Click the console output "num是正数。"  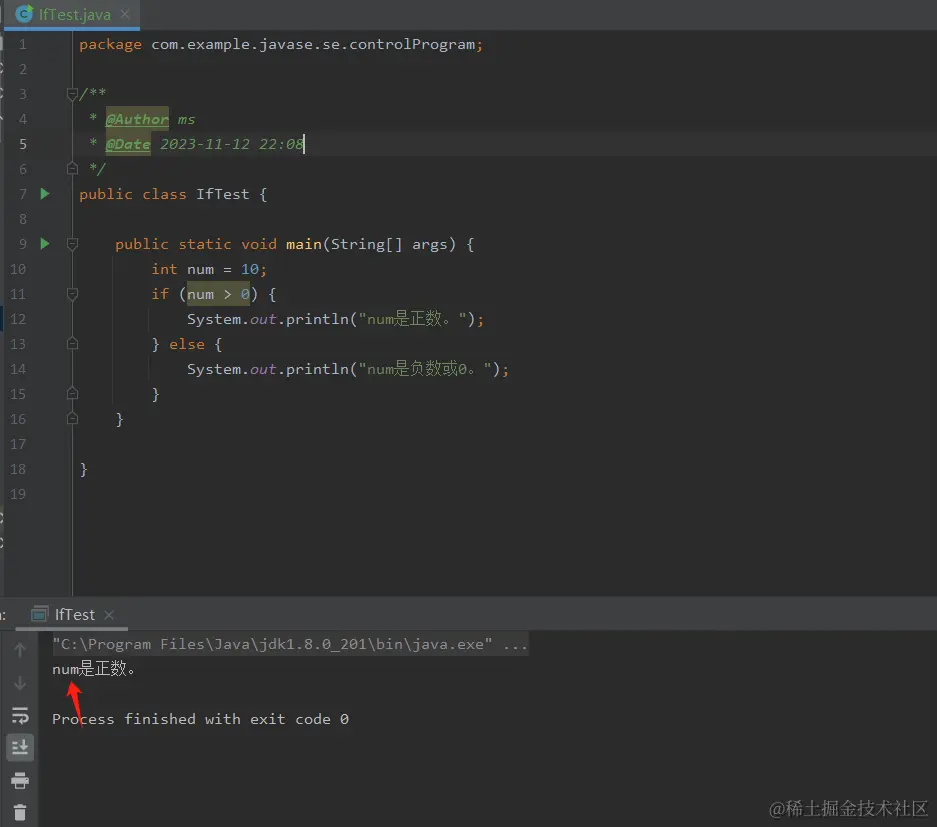(94, 669)
